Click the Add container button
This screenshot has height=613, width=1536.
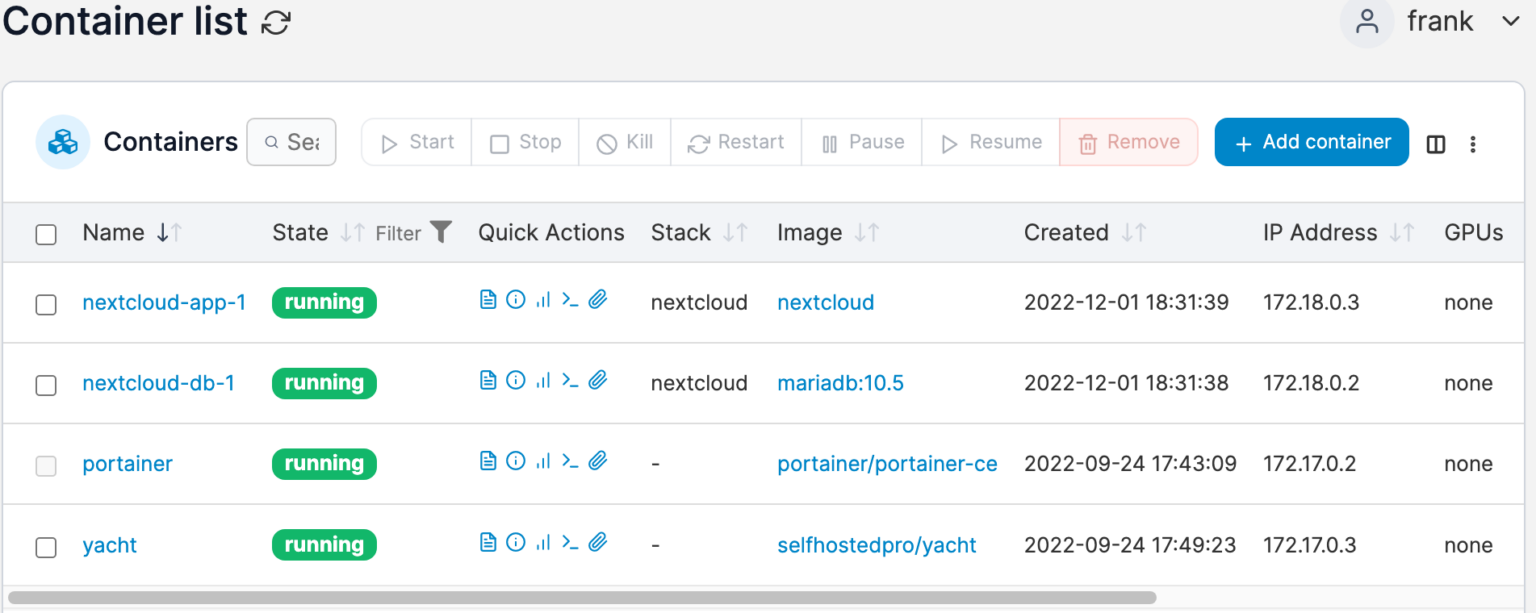pos(1311,142)
